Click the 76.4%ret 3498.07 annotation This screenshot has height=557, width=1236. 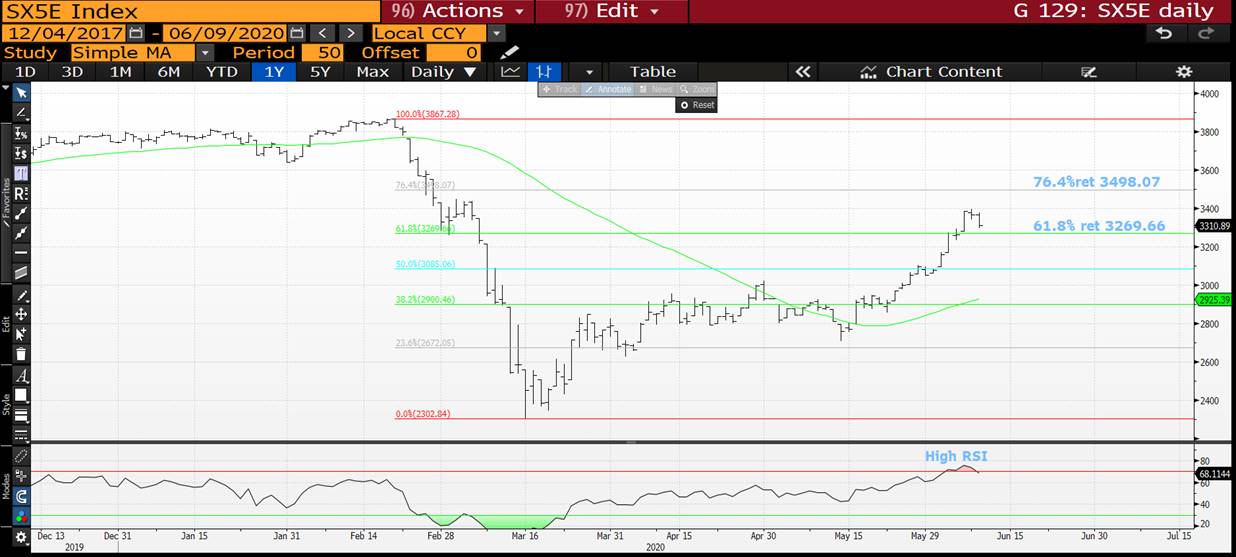tap(1097, 182)
